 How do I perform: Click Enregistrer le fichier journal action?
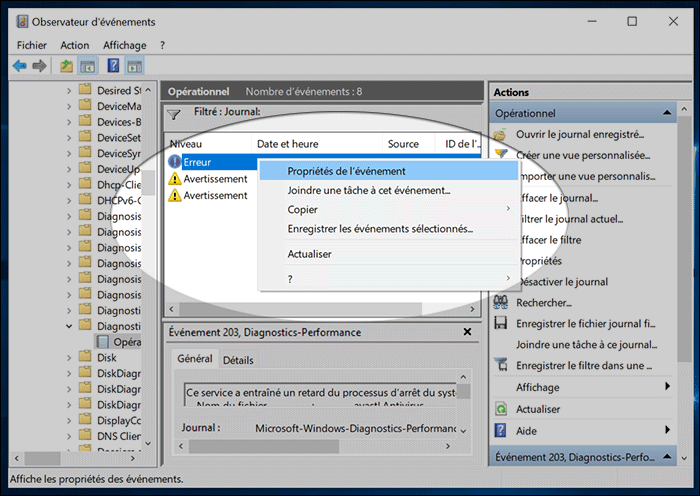(x=585, y=323)
